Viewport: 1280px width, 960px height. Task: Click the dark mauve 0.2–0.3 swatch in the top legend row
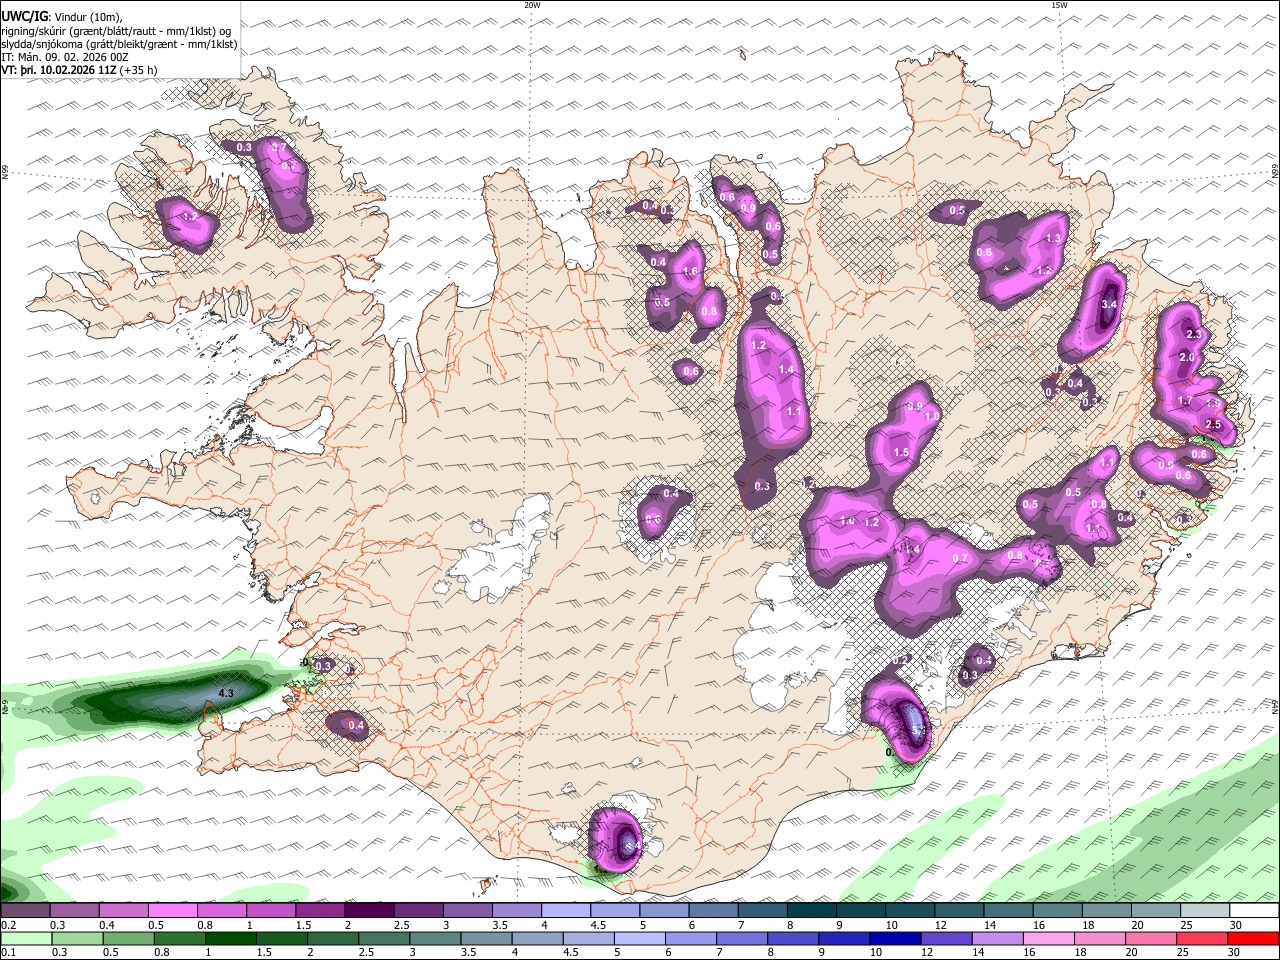click(x=25, y=910)
